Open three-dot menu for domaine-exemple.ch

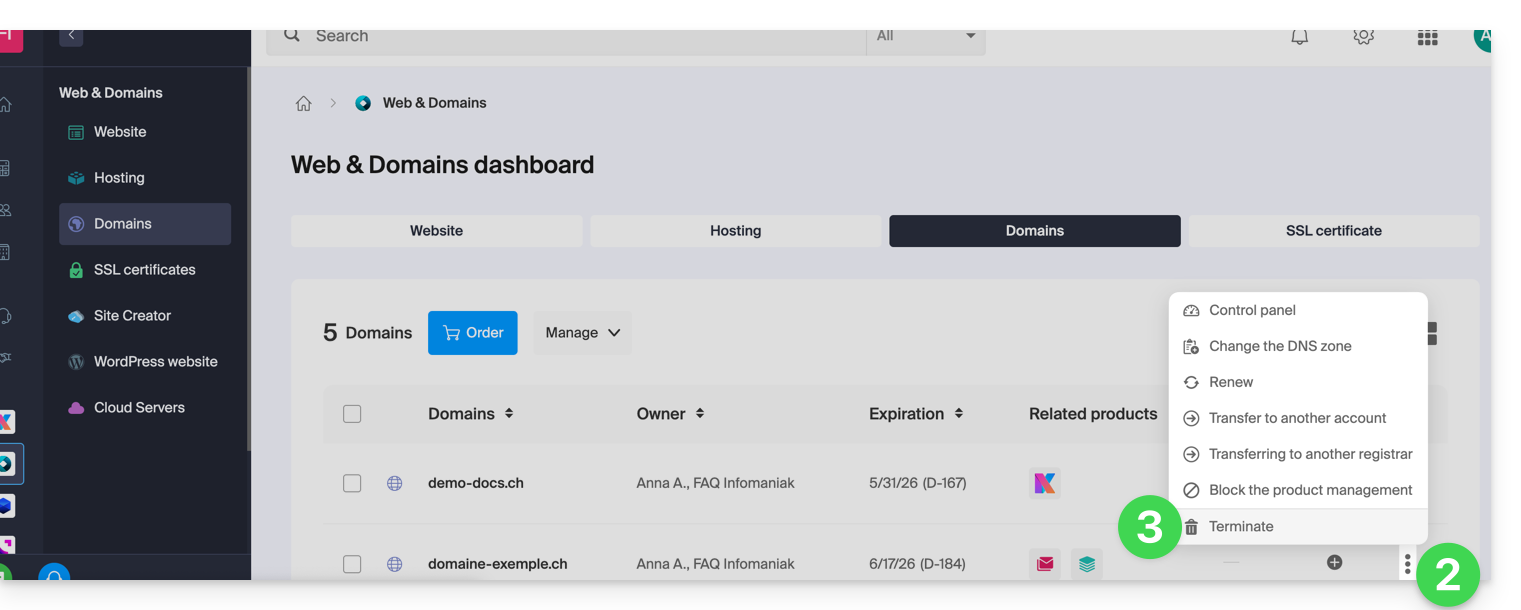tap(1407, 564)
